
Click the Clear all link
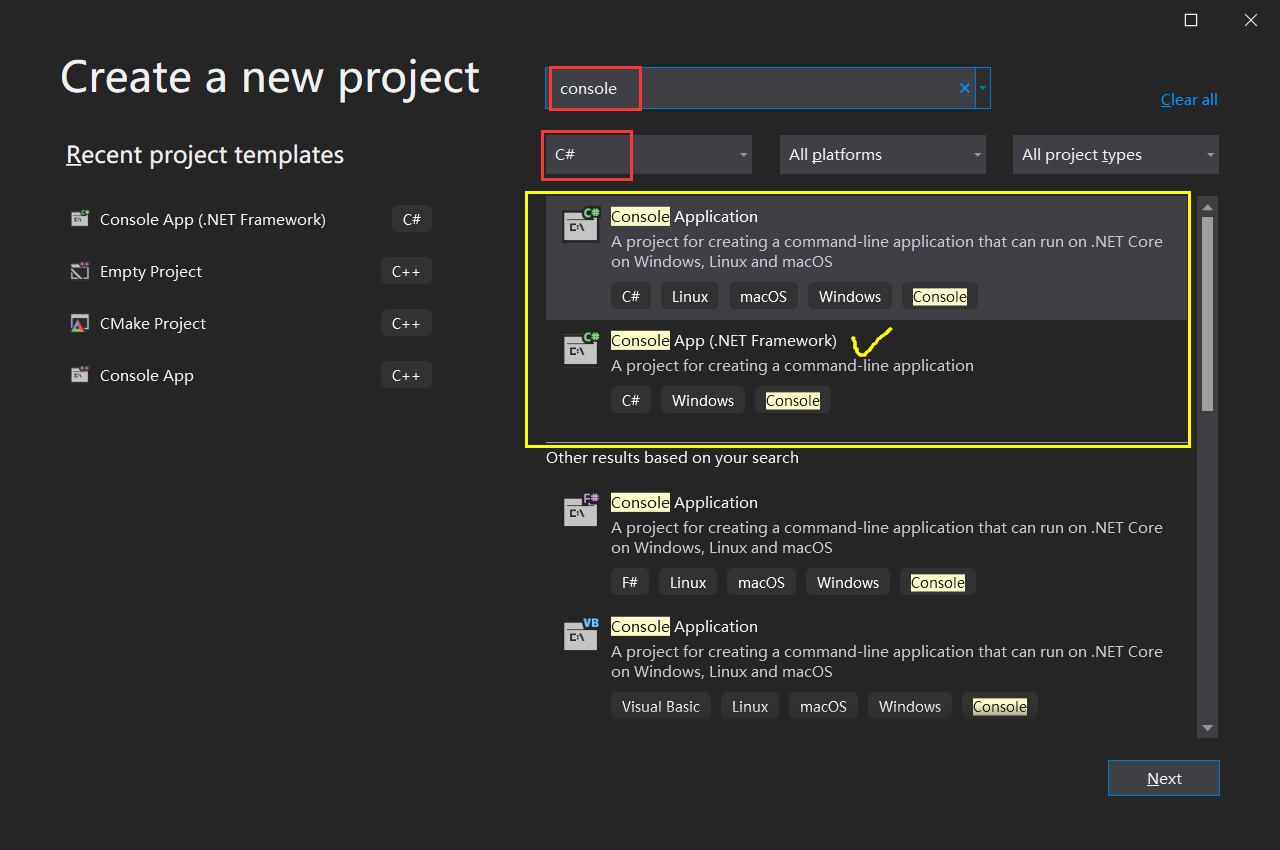click(1189, 99)
